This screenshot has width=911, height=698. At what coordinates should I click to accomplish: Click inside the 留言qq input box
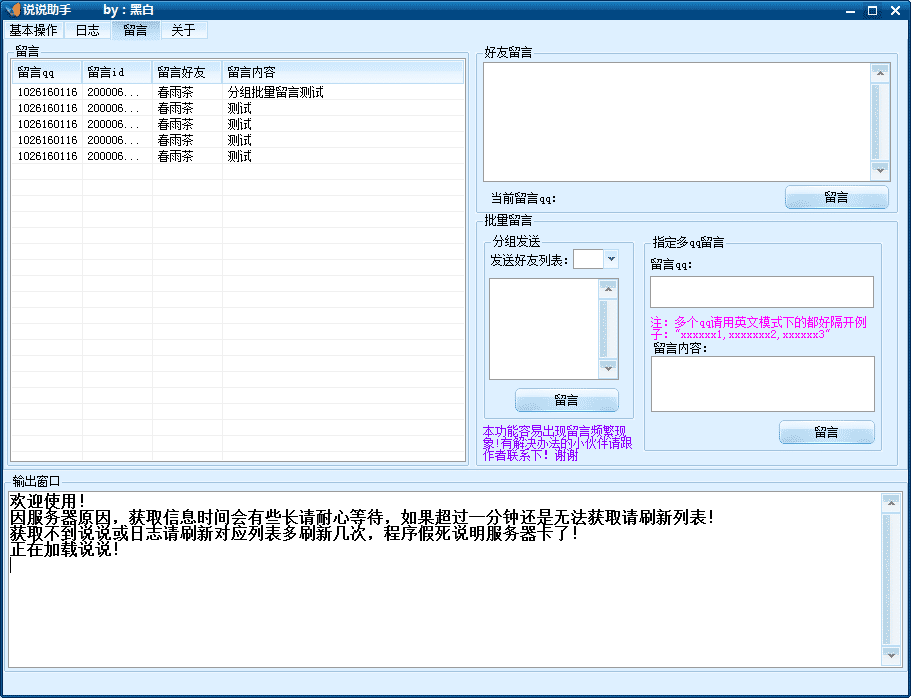pyautogui.click(x=762, y=293)
